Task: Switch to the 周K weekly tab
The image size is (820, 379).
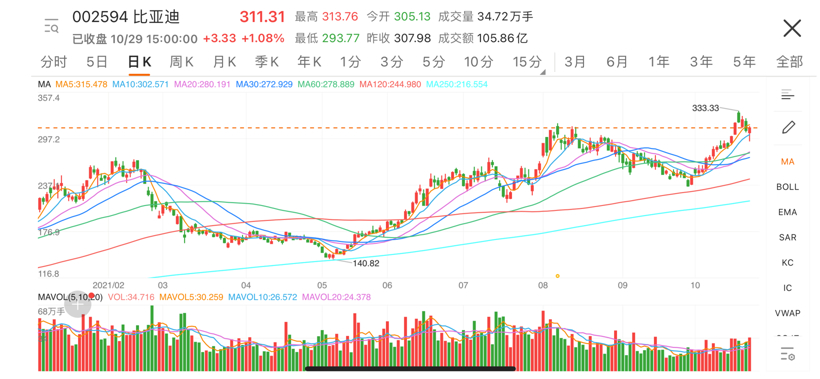Action: [x=181, y=62]
